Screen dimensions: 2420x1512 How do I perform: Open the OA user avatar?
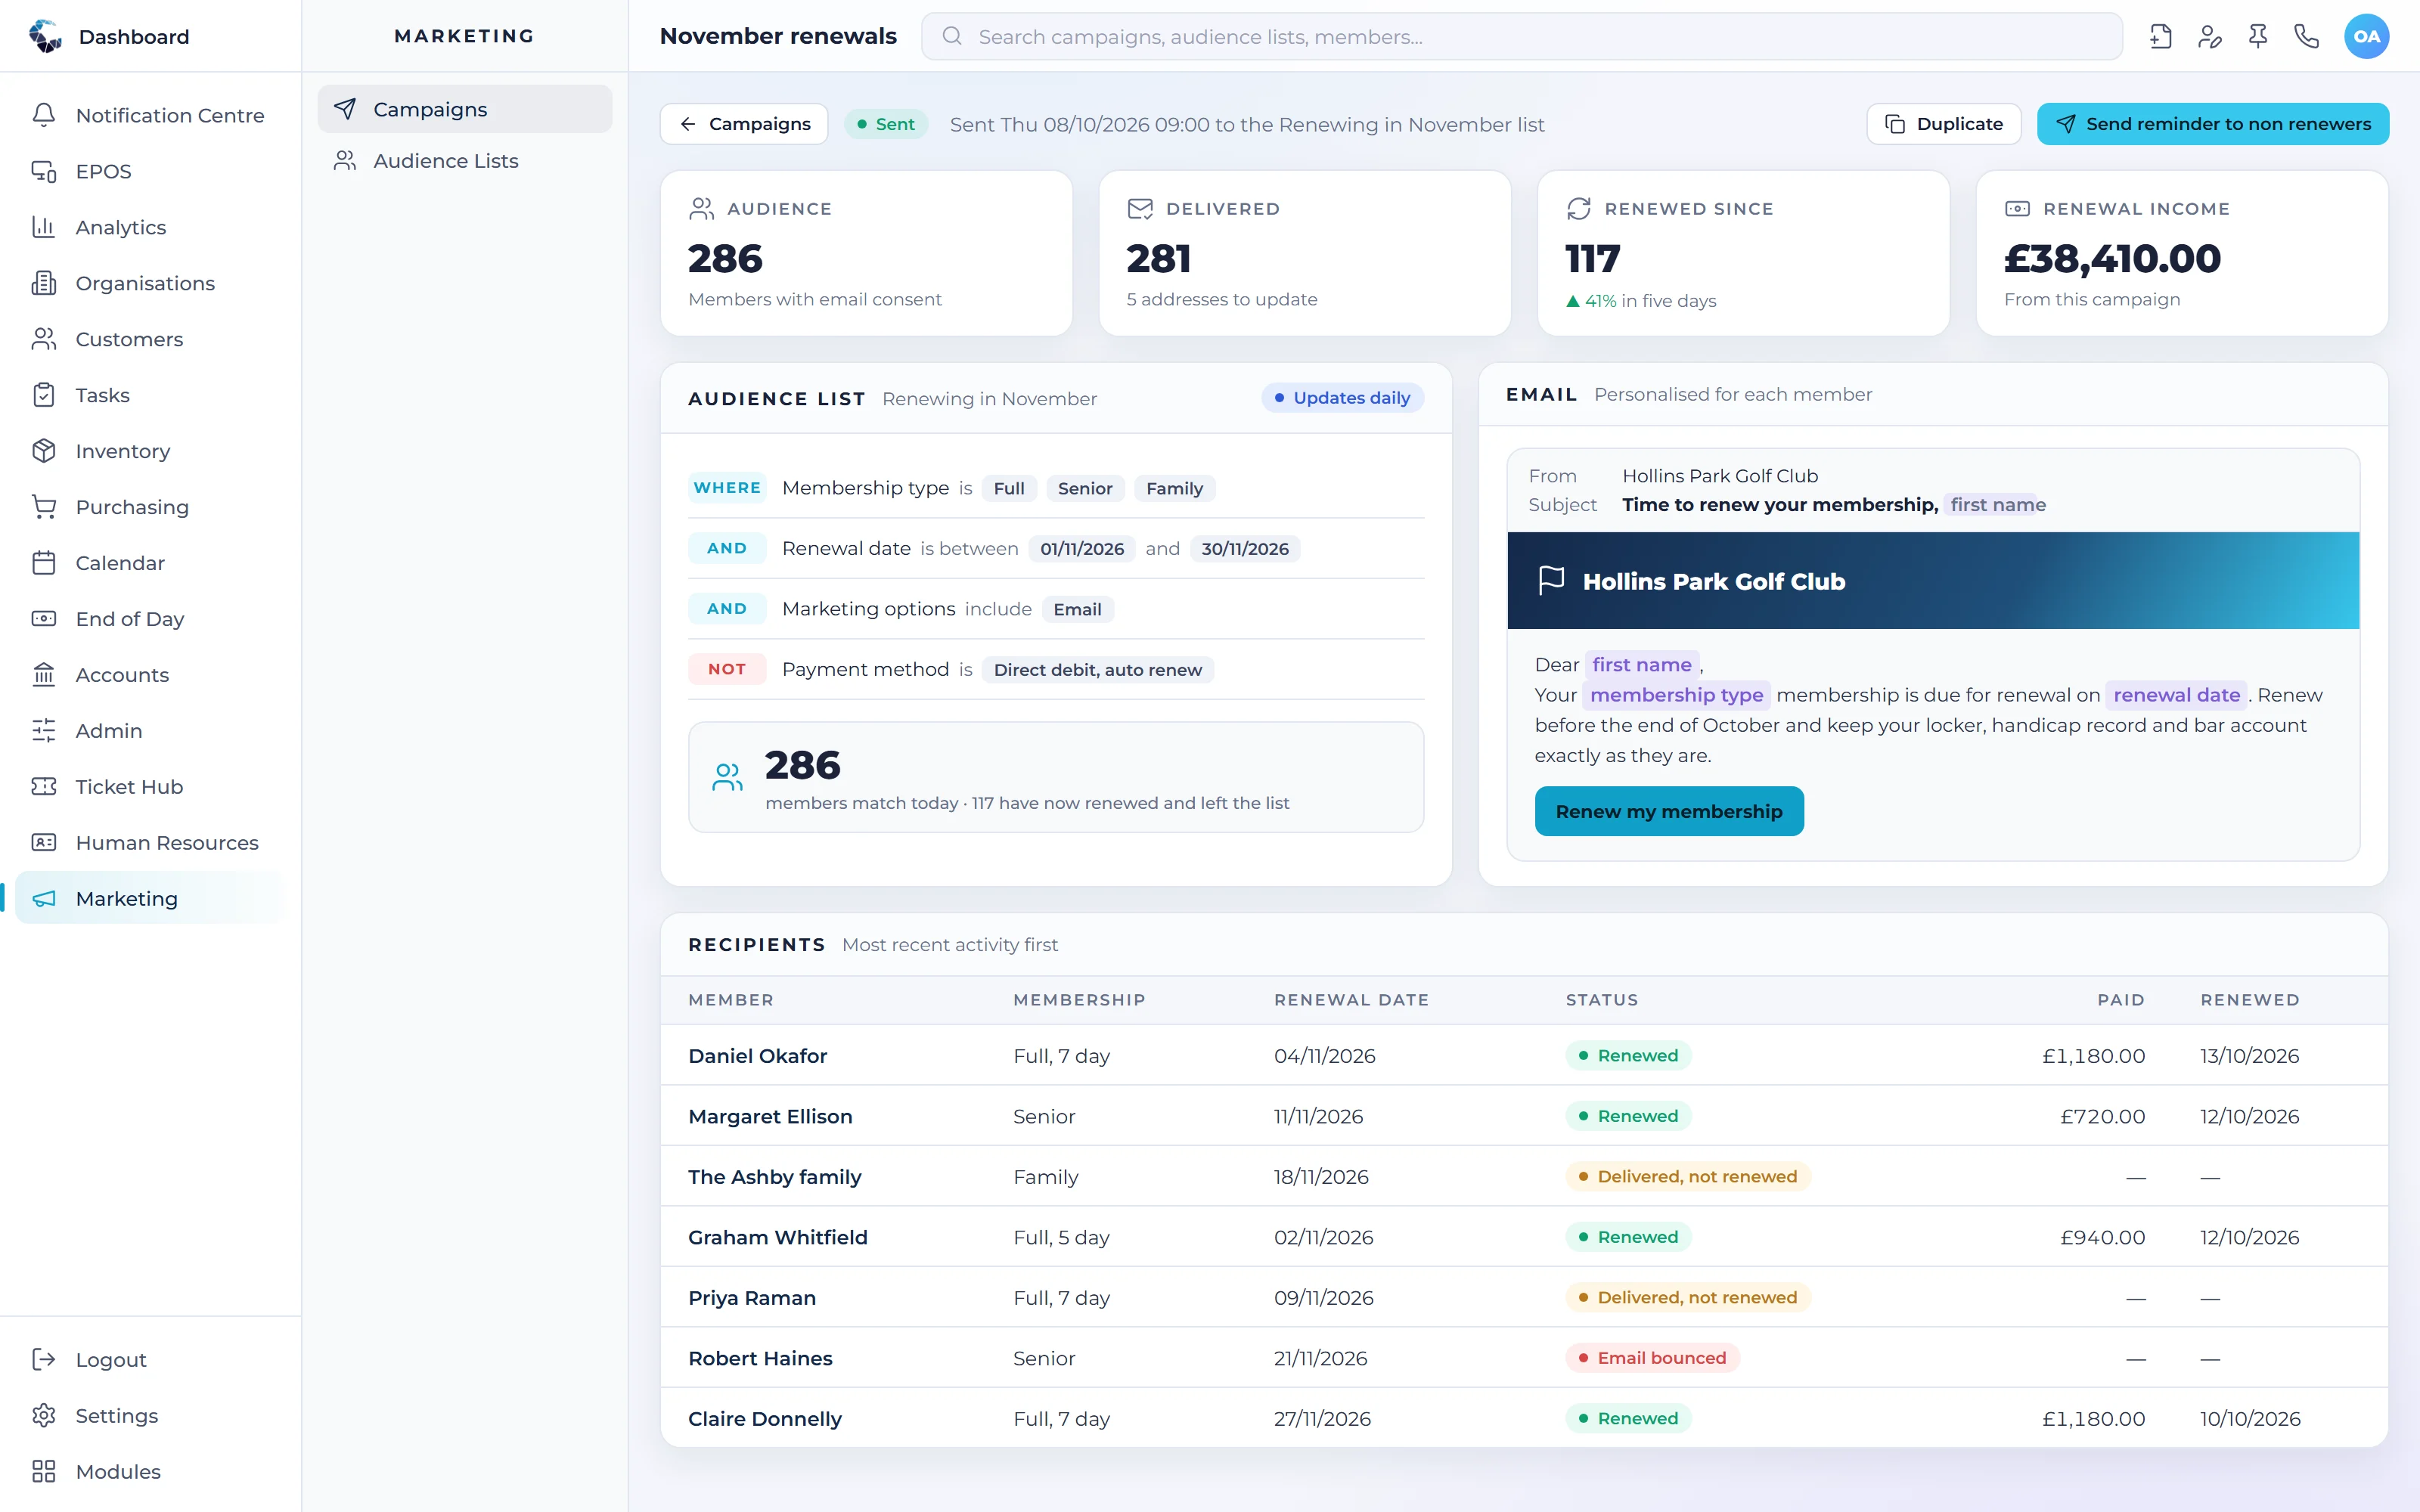tap(2366, 37)
